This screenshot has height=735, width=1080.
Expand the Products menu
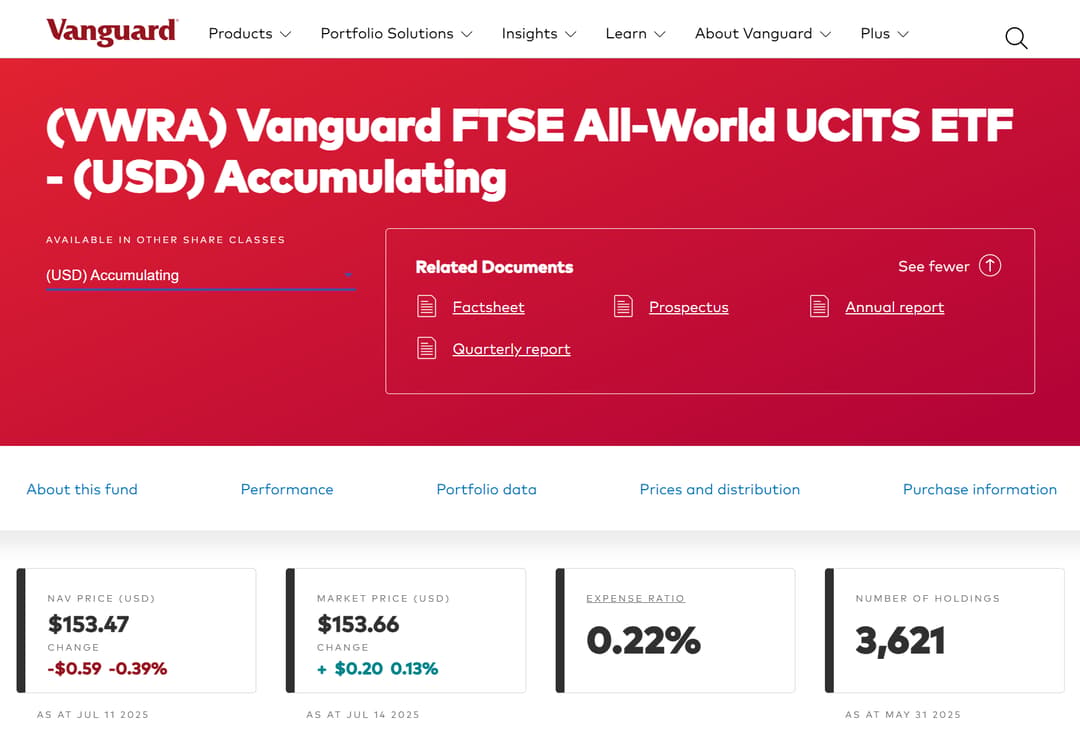pyautogui.click(x=250, y=34)
